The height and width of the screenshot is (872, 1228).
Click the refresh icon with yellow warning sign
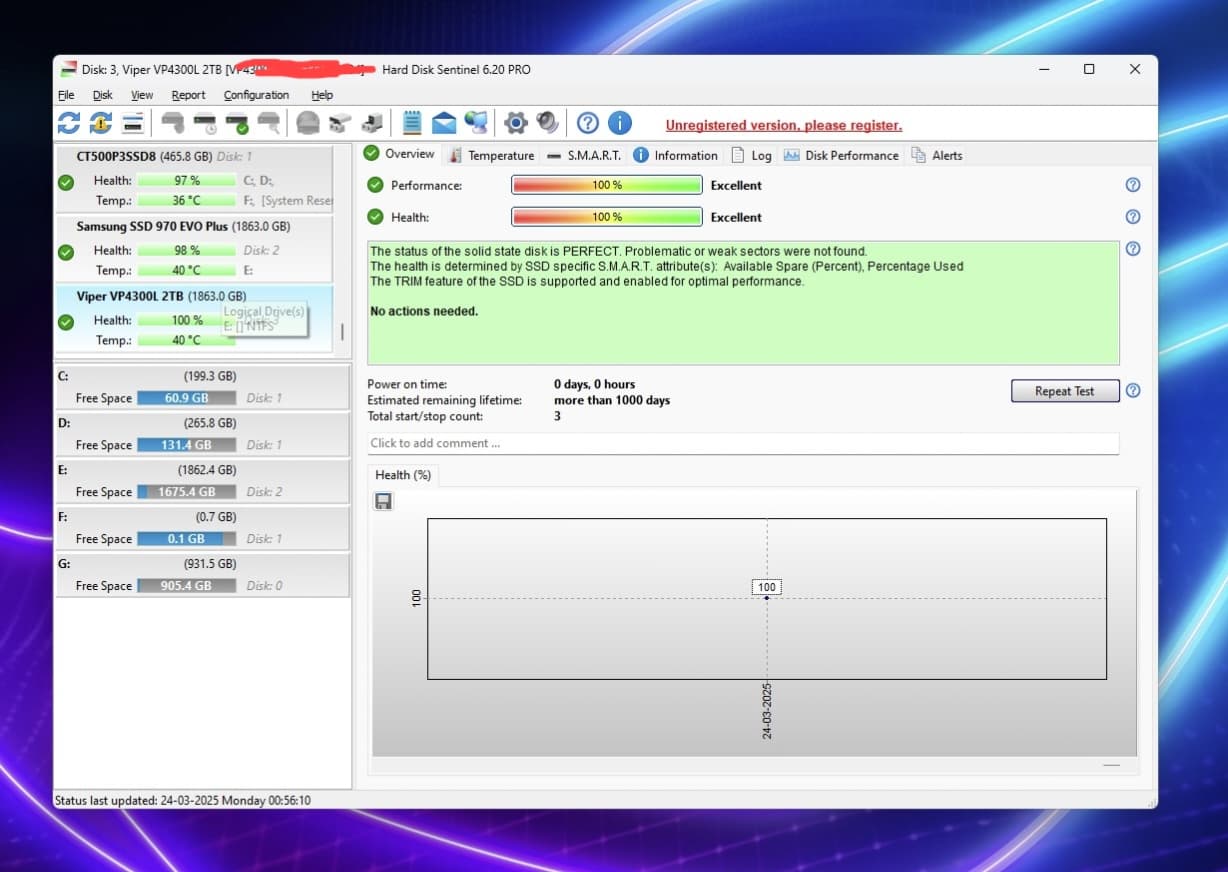point(101,123)
